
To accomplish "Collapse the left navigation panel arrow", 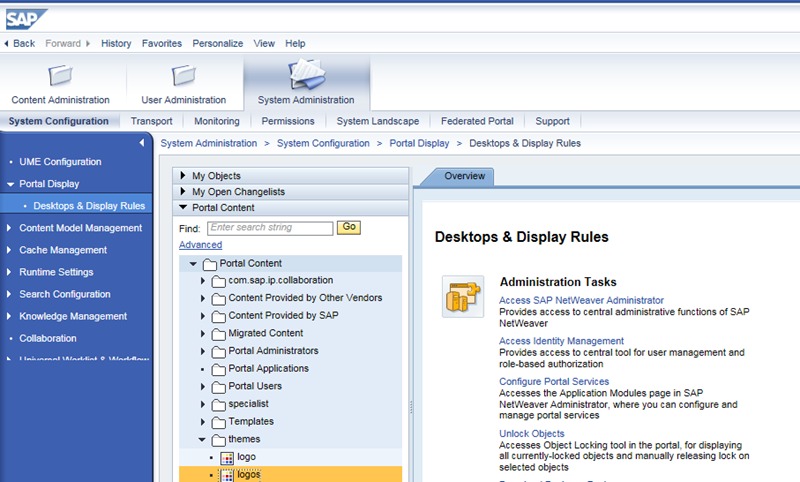I will (x=142, y=143).
